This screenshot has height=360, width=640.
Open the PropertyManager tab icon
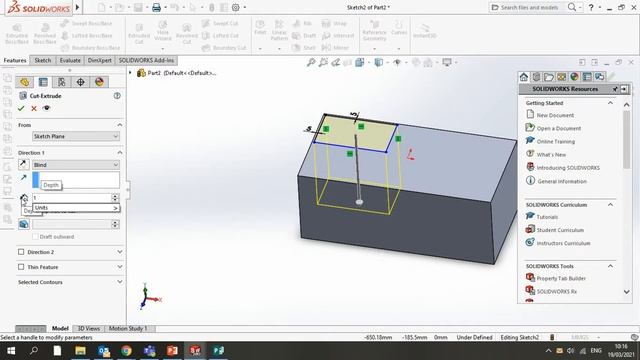pyautogui.click(x=43, y=82)
